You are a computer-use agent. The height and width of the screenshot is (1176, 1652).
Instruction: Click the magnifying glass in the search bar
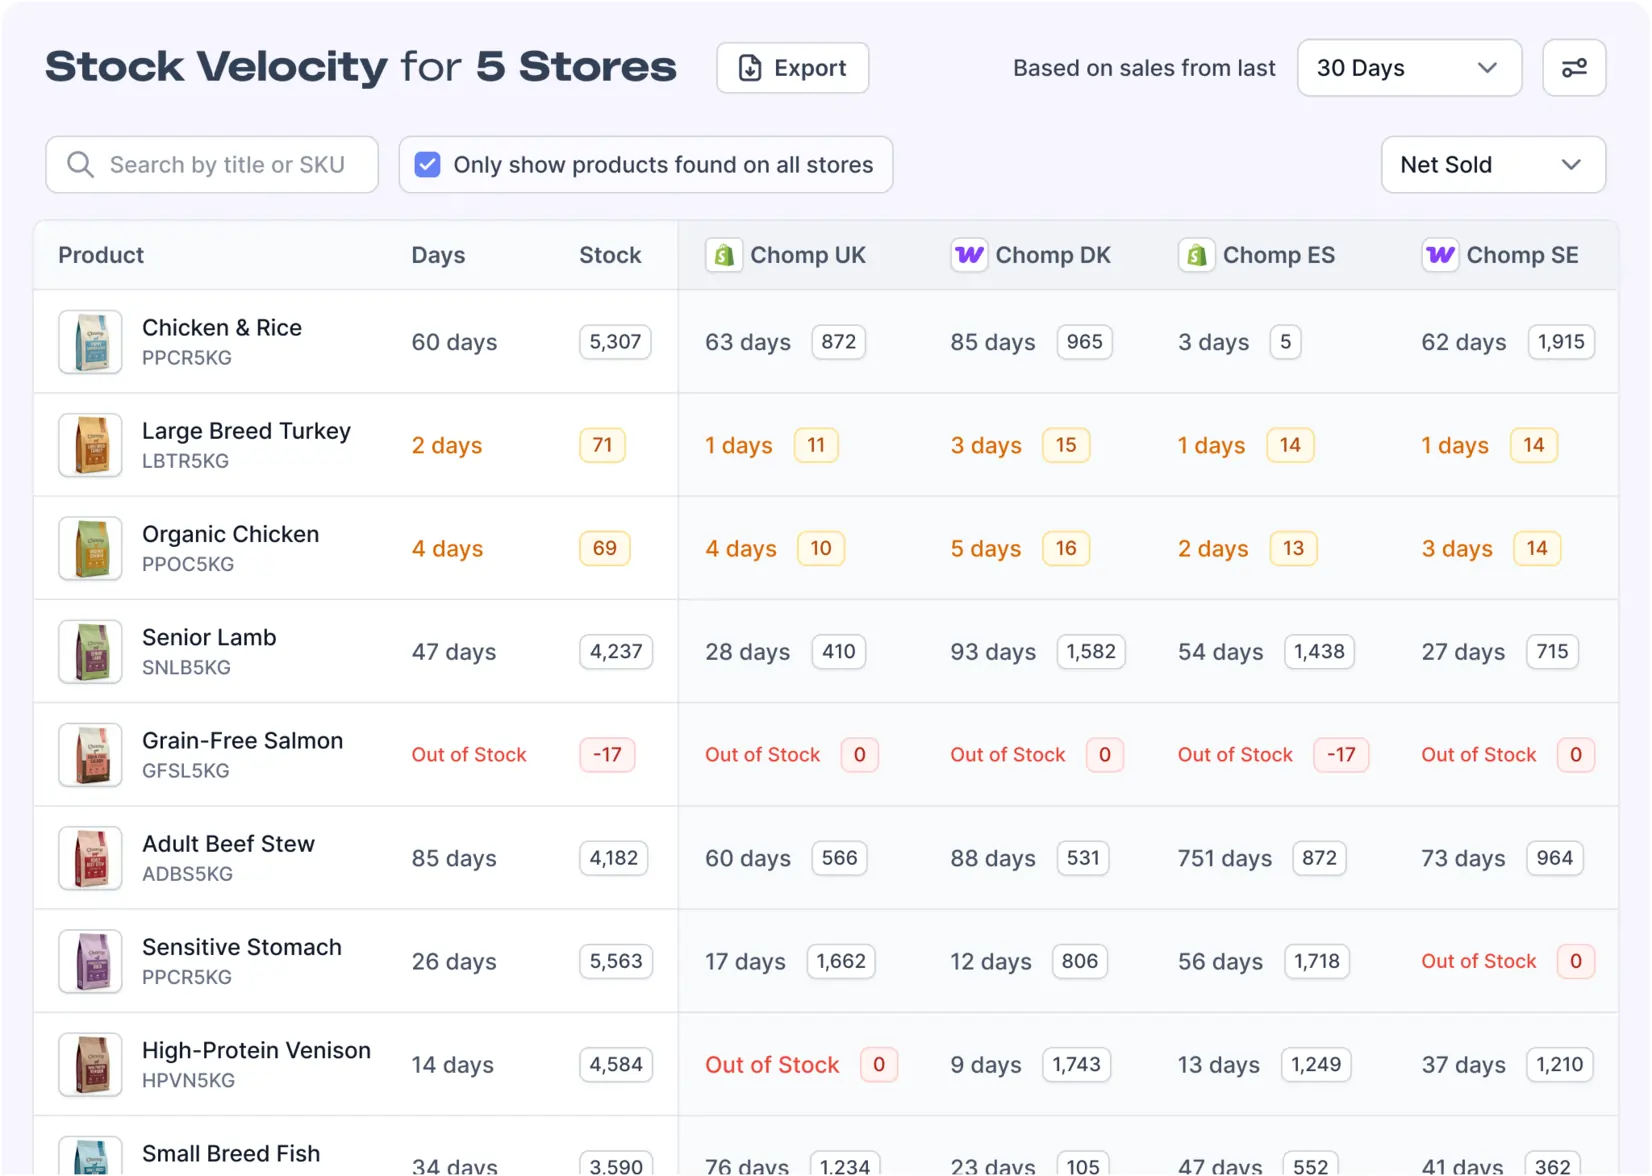click(80, 164)
